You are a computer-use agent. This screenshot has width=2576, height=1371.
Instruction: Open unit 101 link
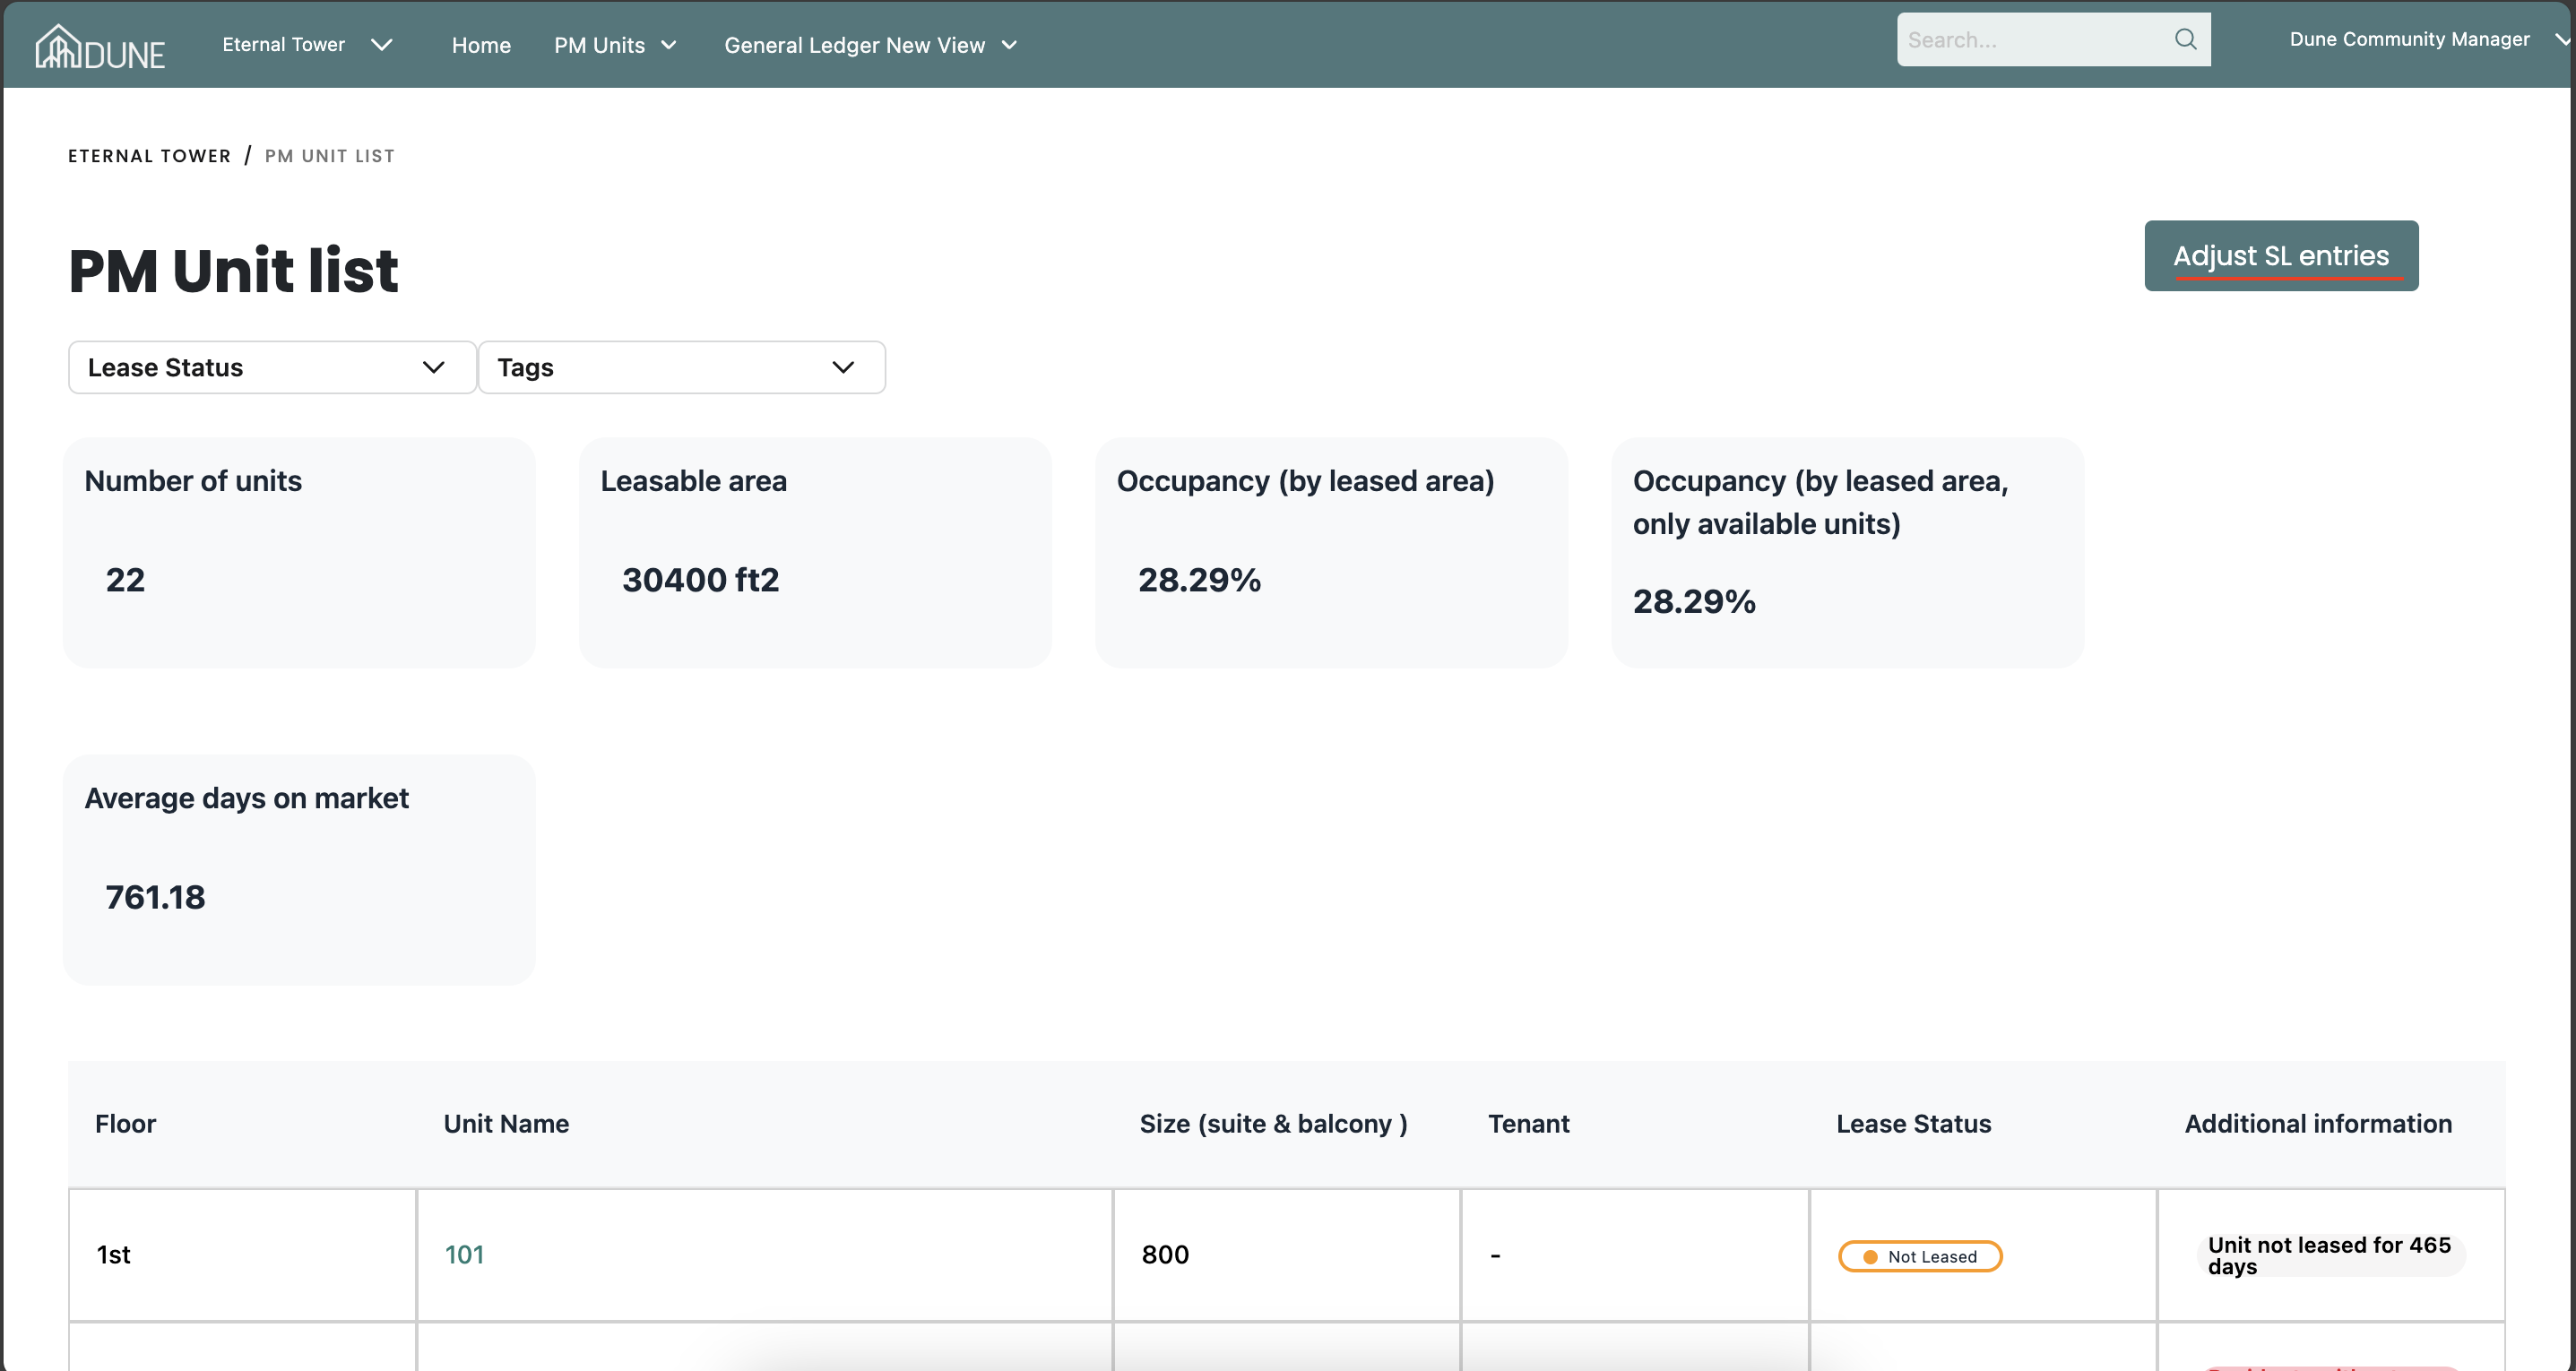pyautogui.click(x=464, y=1254)
